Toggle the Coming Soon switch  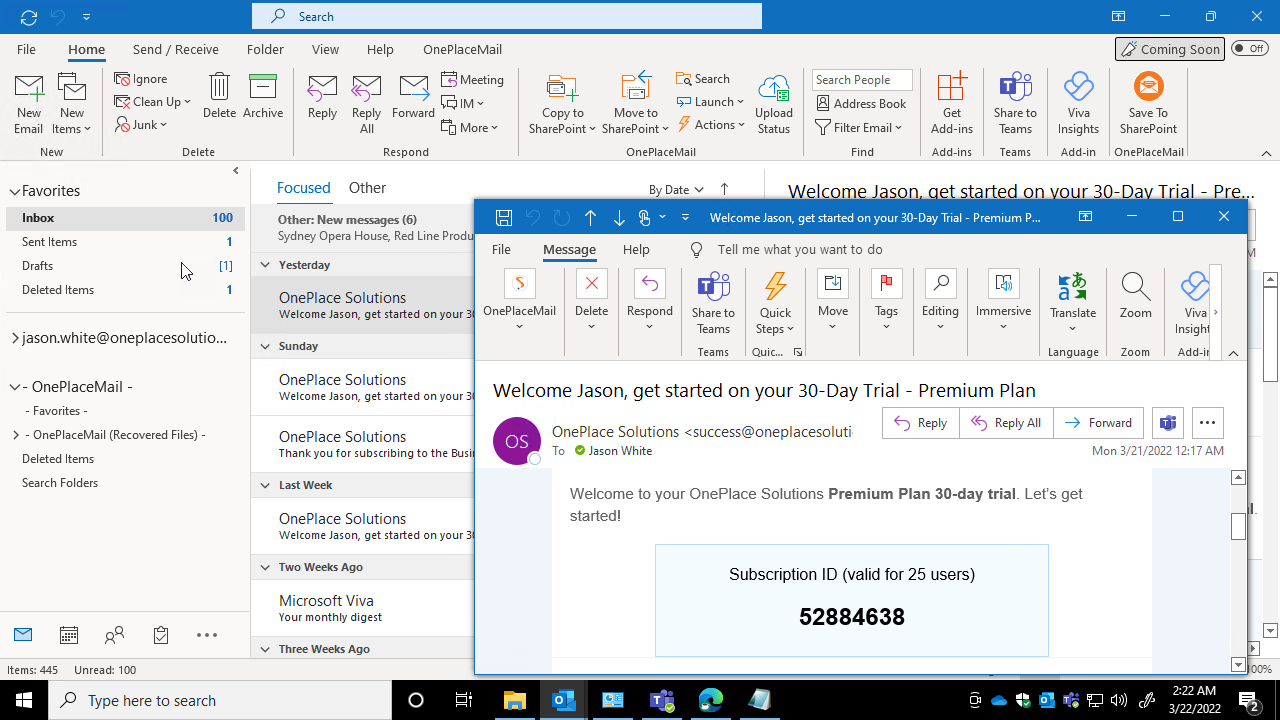click(1249, 48)
